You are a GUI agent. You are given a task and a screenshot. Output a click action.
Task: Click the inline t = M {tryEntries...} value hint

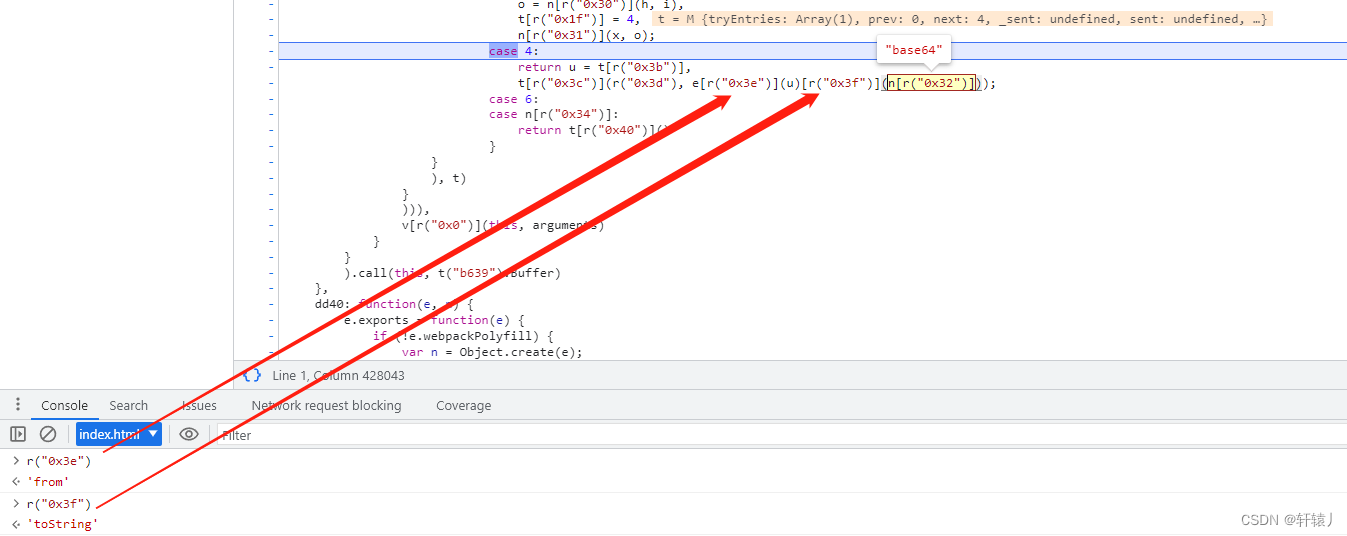pyautogui.click(x=963, y=19)
